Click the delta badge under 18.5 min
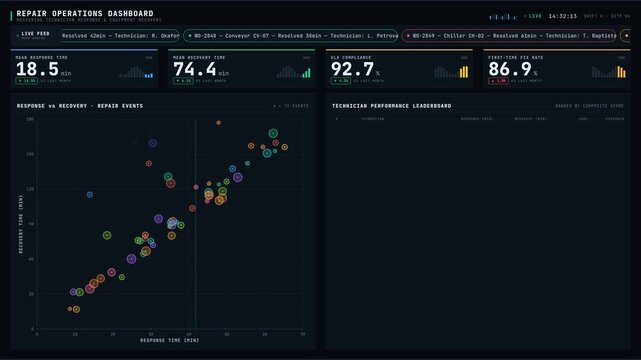This screenshot has height=360, width=641. [x=27, y=81]
